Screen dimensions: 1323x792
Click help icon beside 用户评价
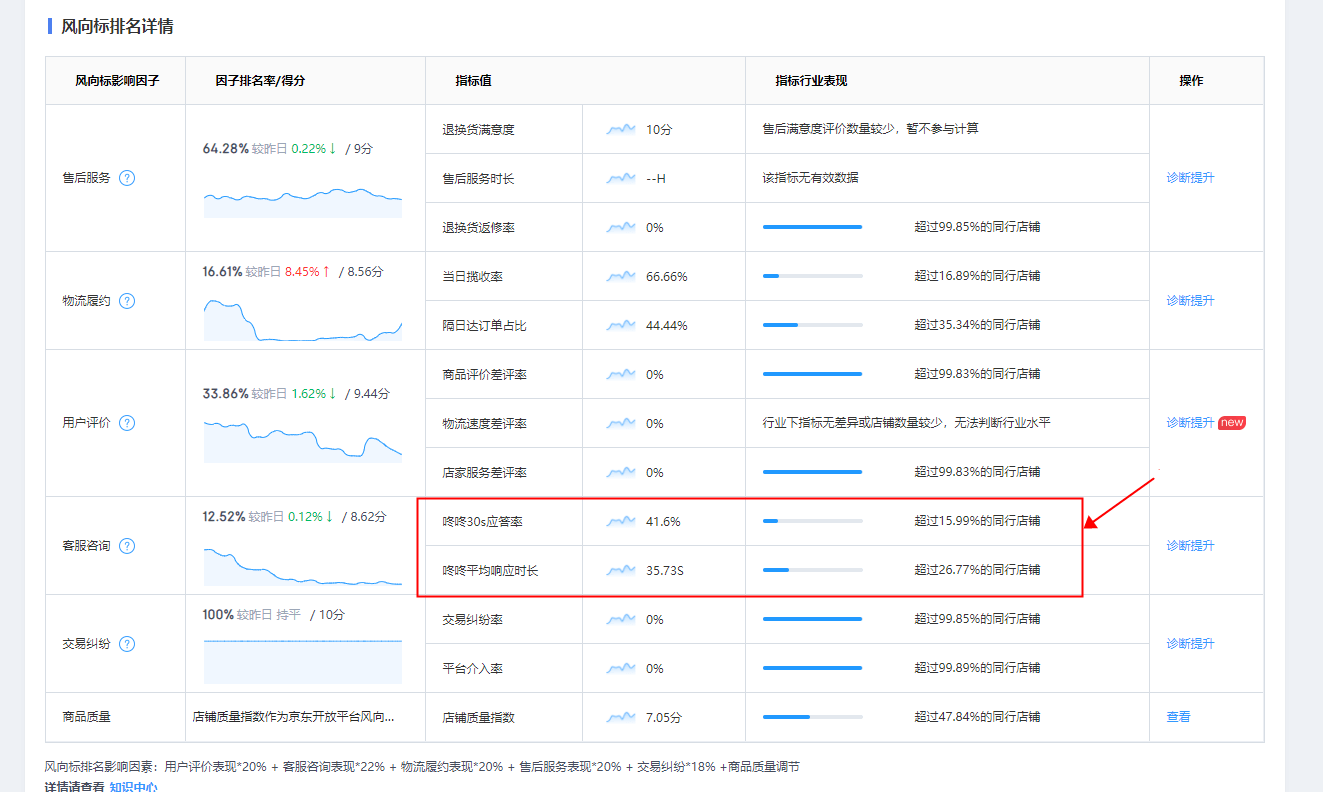(127, 423)
